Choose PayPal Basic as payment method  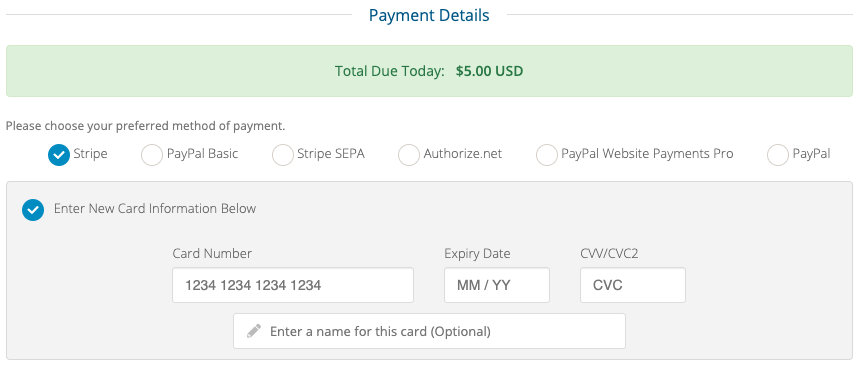[152, 155]
